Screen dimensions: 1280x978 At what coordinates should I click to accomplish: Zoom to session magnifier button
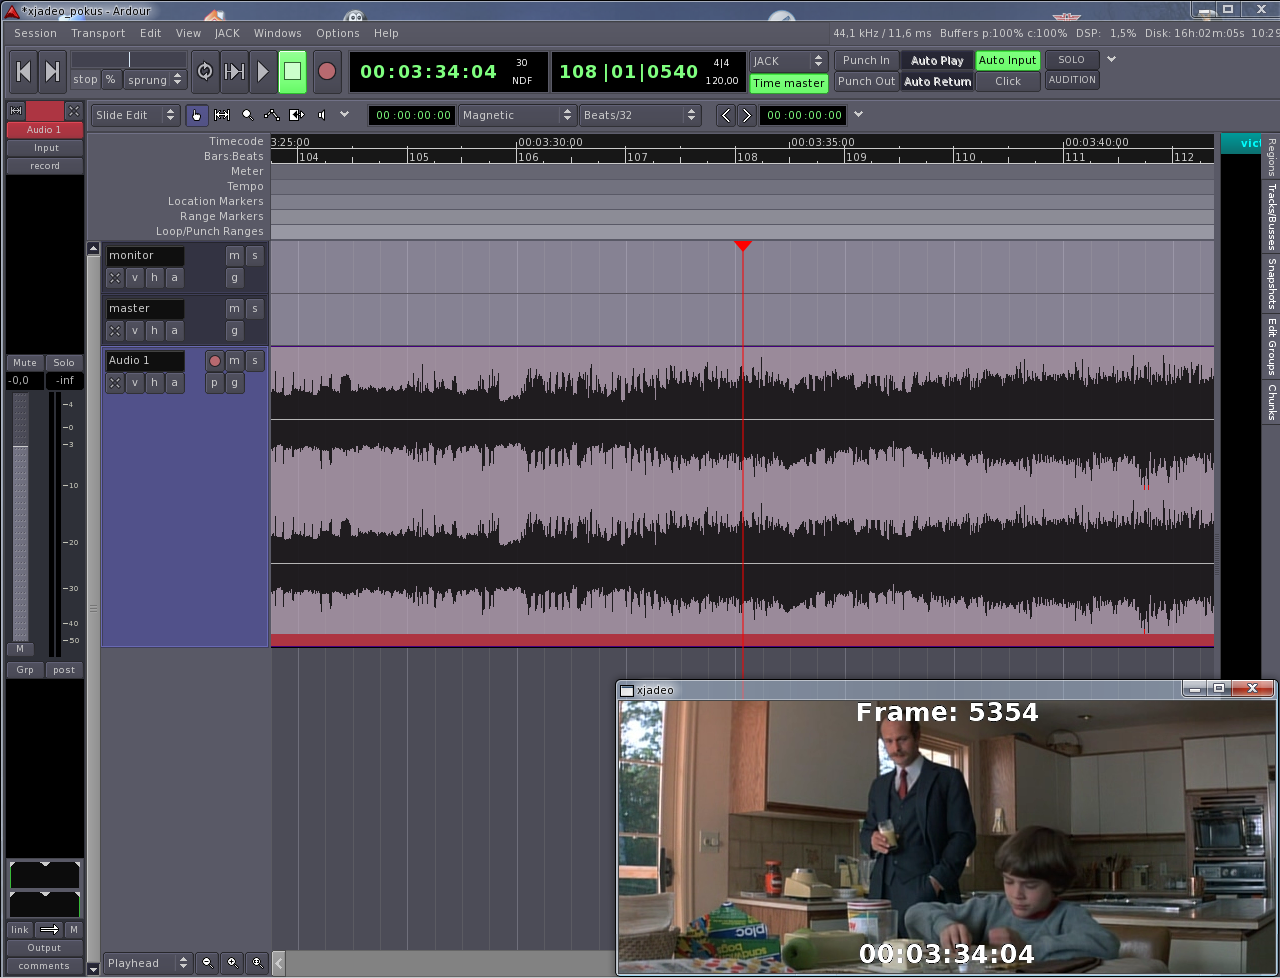point(258,963)
